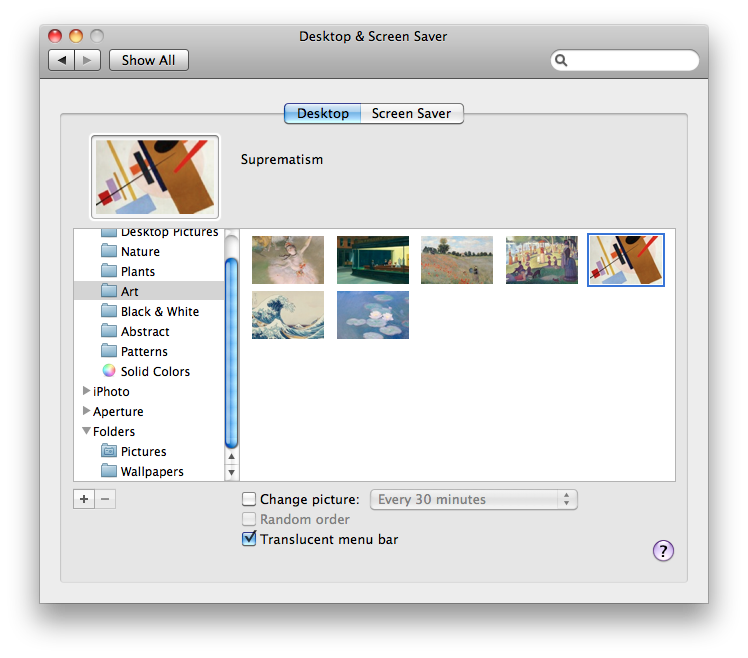The image size is (748, 658).
Task: Choose the Great Wave painting thumbnail
Action: tap(288, 315)
